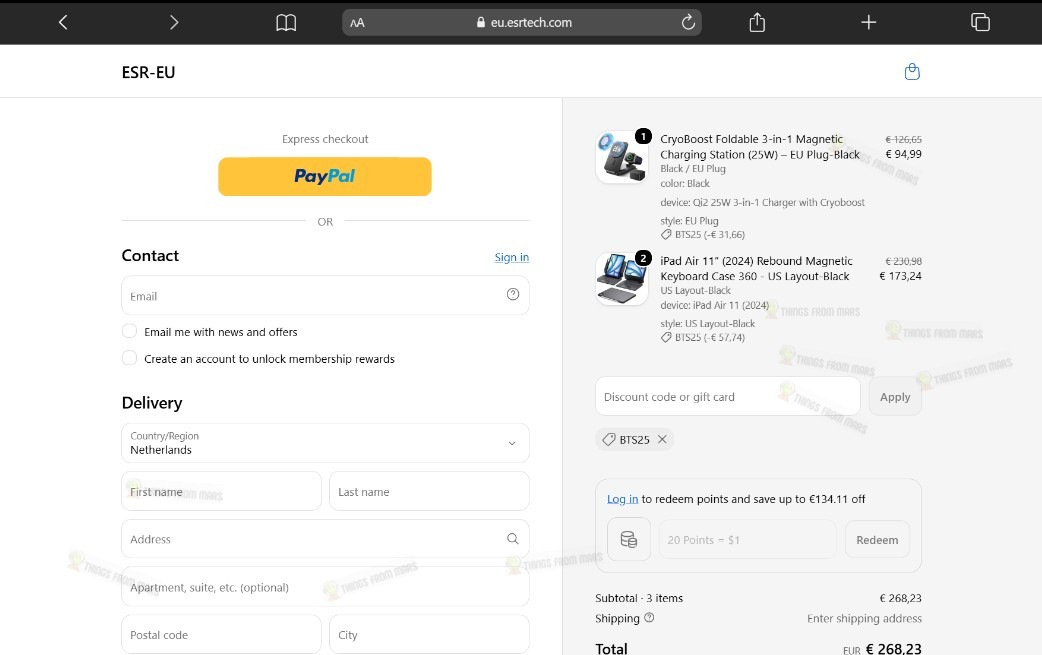Open a new tab with plus icon
Image resolution: width=1042 pixels, height=655 pixels.
tap(869, 23)
